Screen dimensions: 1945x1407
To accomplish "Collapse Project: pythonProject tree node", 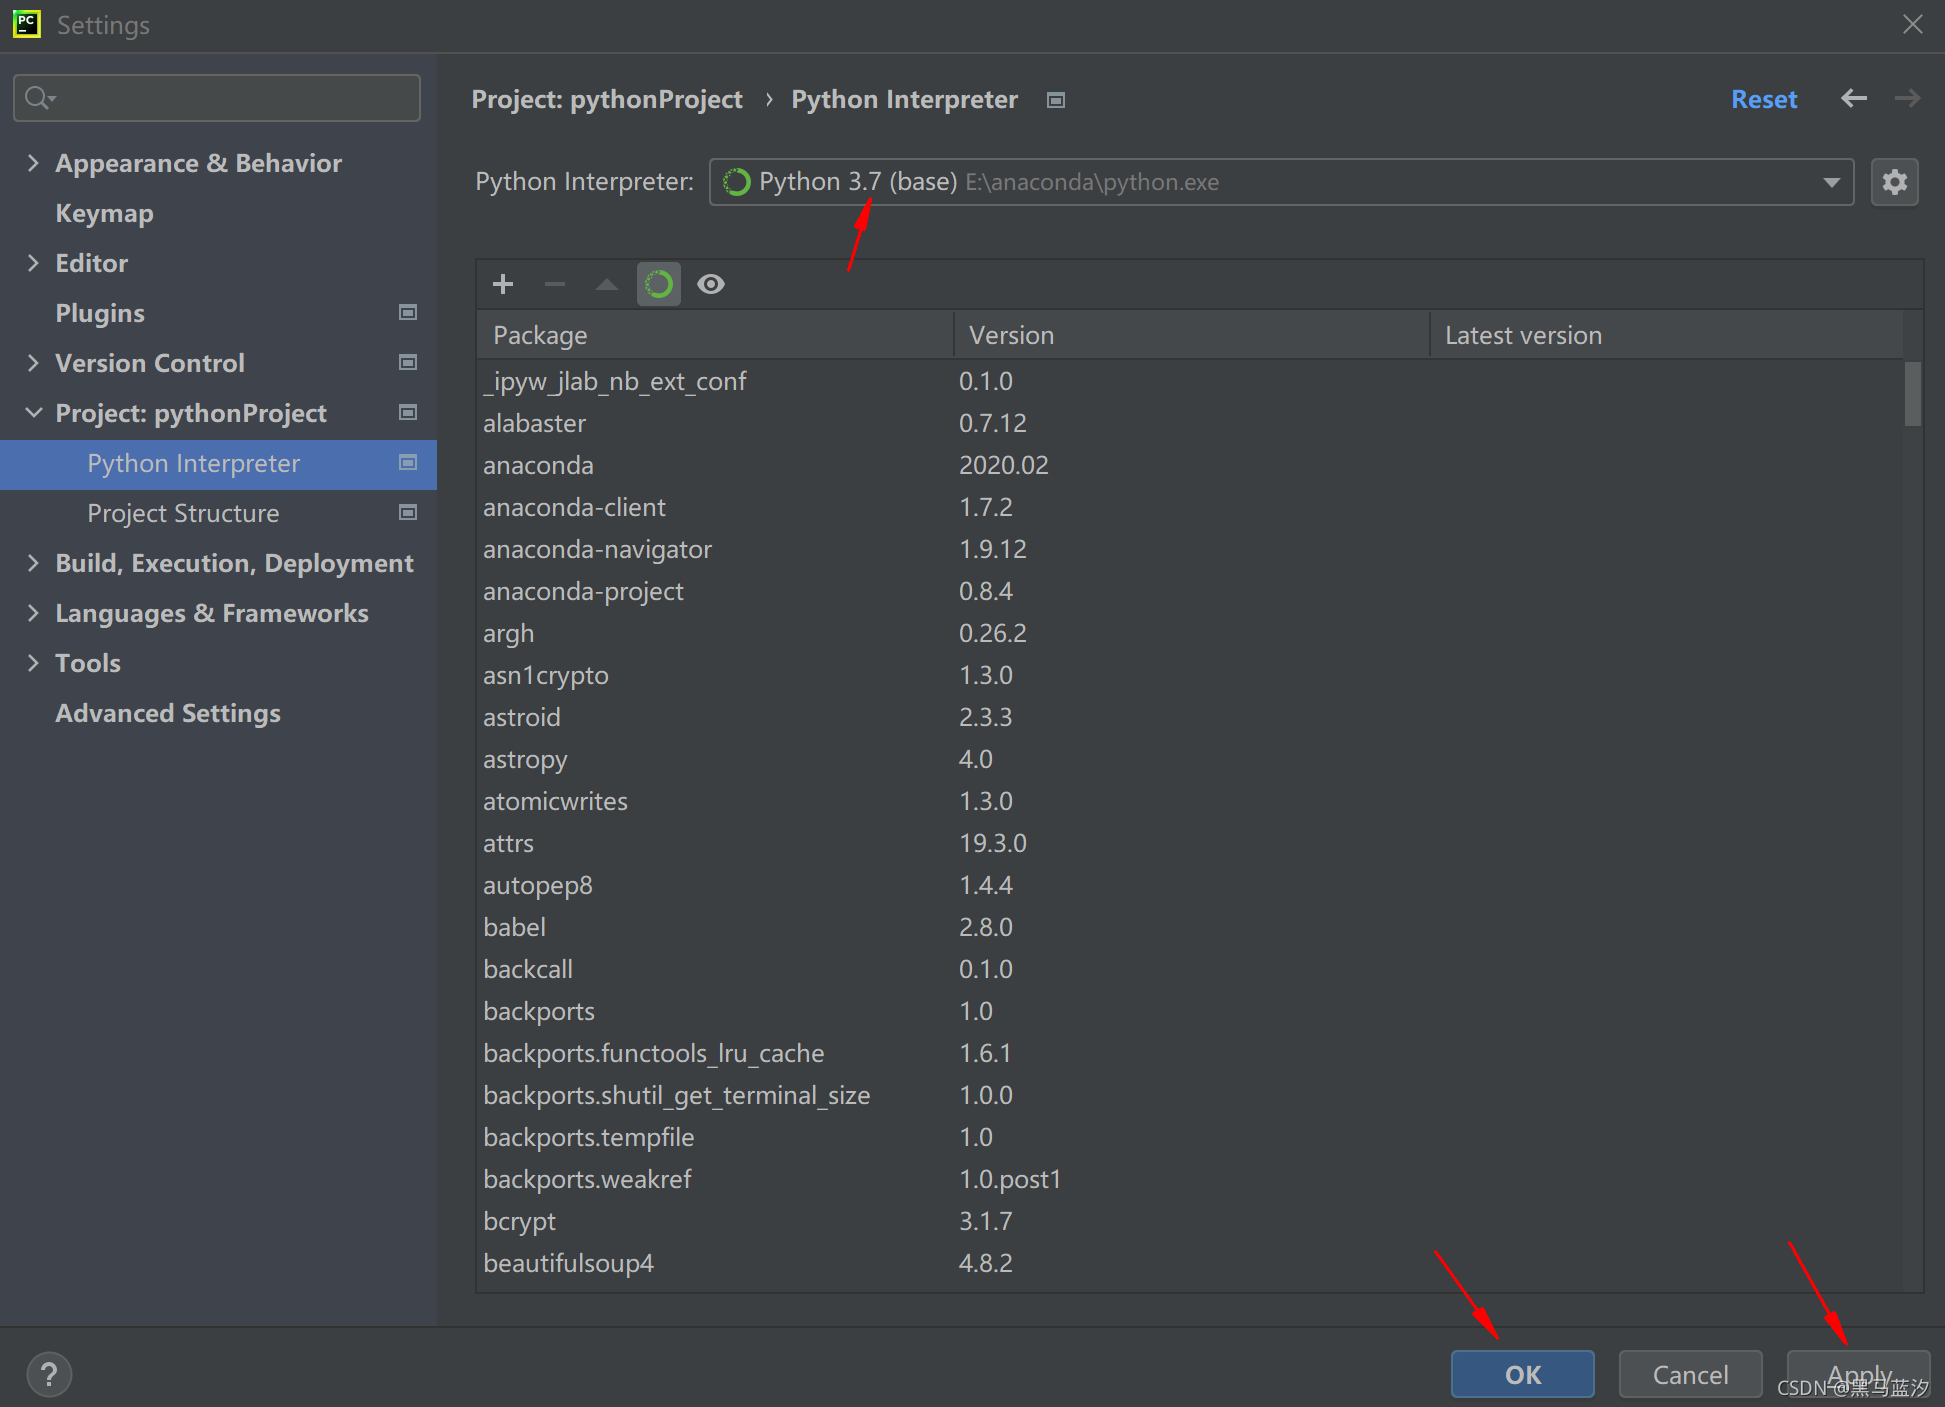I will point(34,413).
